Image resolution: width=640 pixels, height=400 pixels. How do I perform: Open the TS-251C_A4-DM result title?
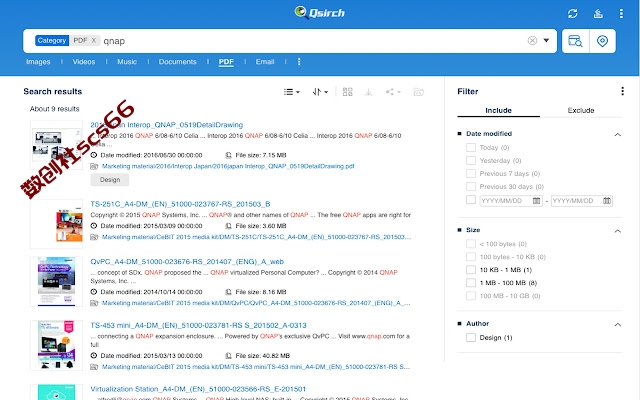180,204
